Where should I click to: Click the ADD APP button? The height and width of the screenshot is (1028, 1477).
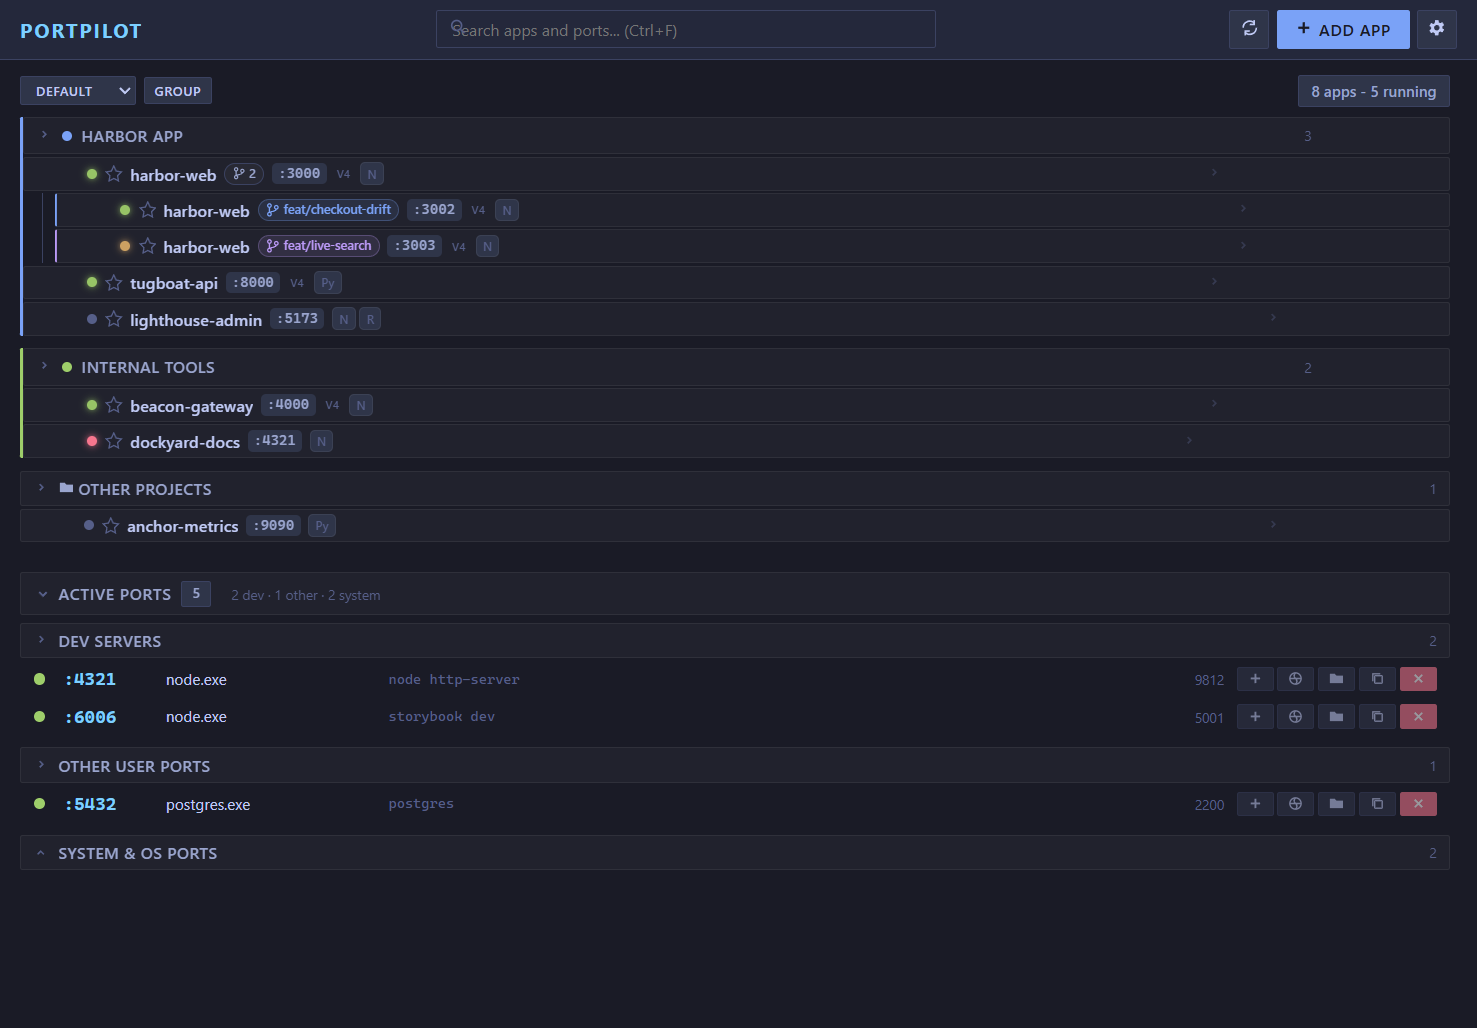coord(1343,29)
